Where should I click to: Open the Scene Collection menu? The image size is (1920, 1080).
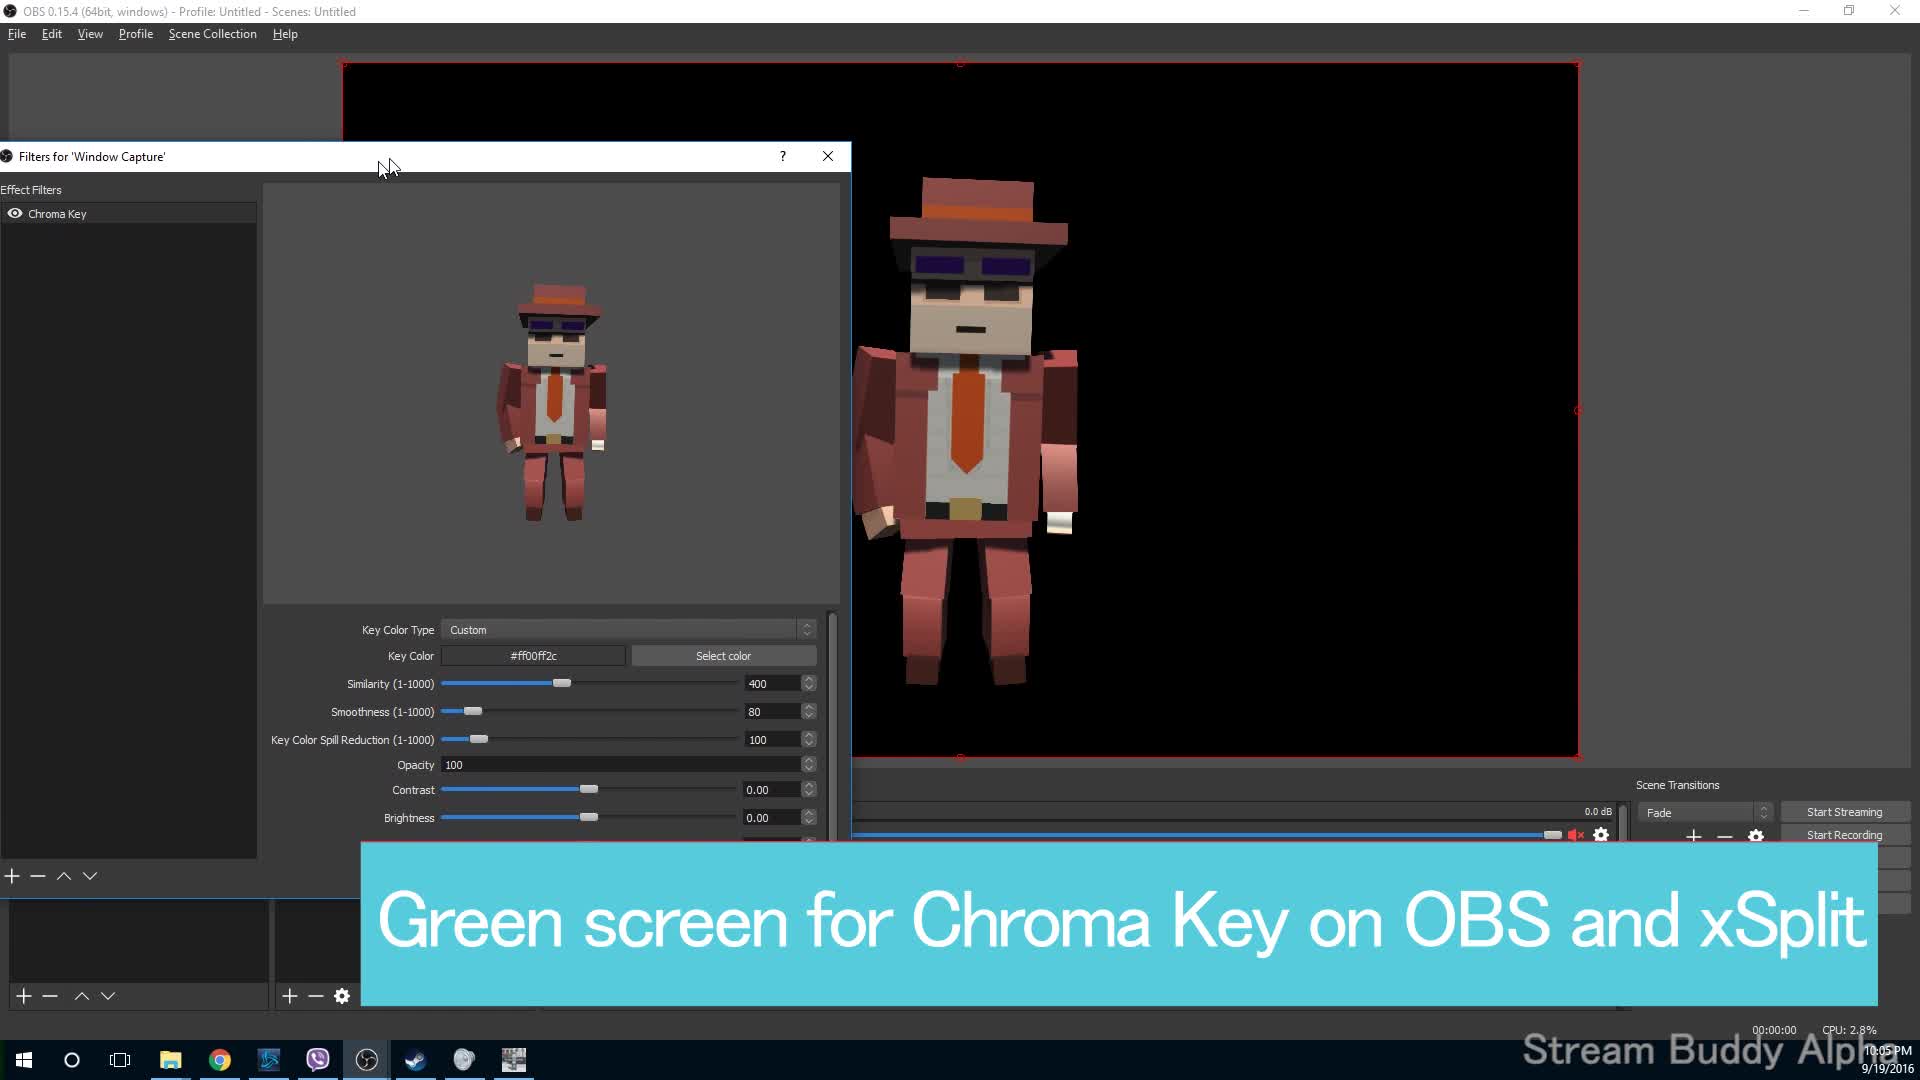pyautogui.click(x=212, y=34)
